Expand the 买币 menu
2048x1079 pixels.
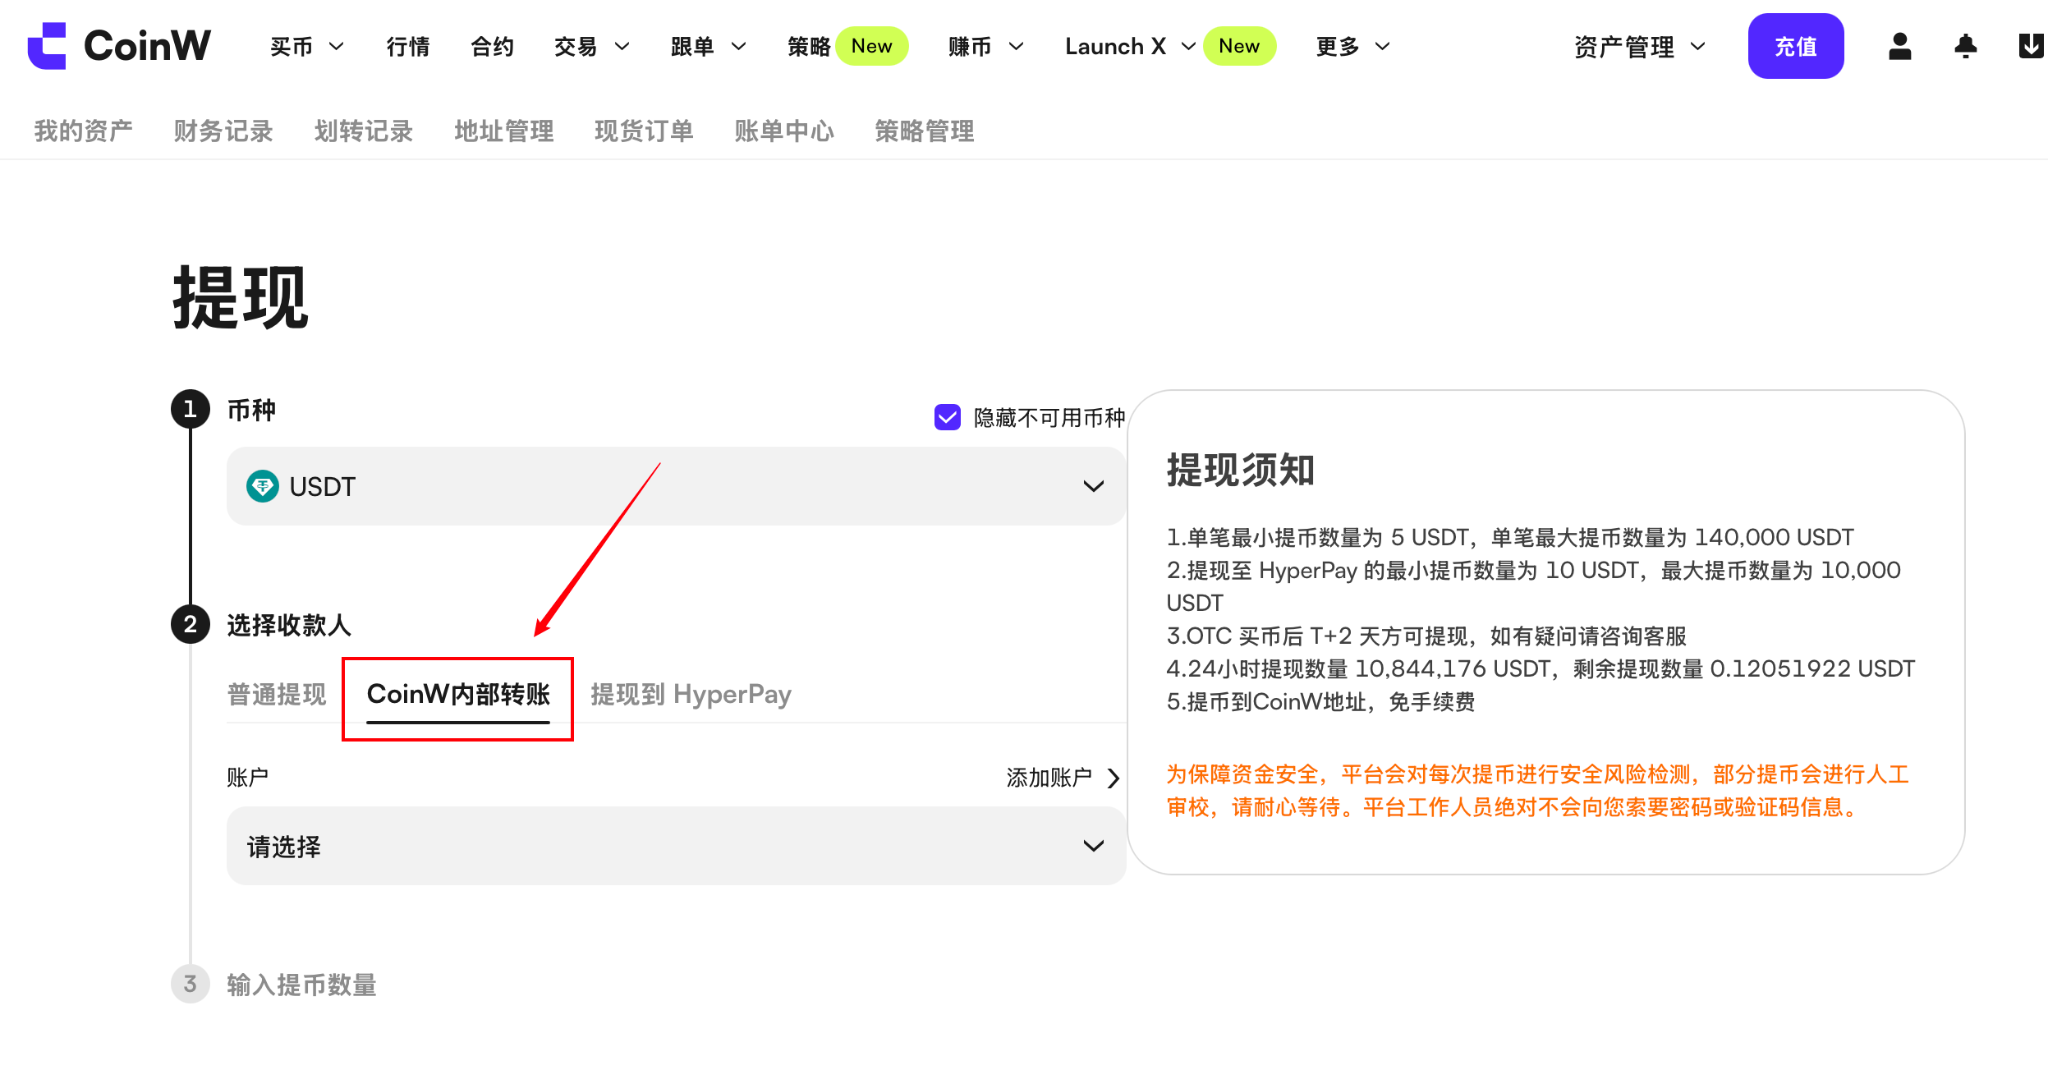pos(307,46)
